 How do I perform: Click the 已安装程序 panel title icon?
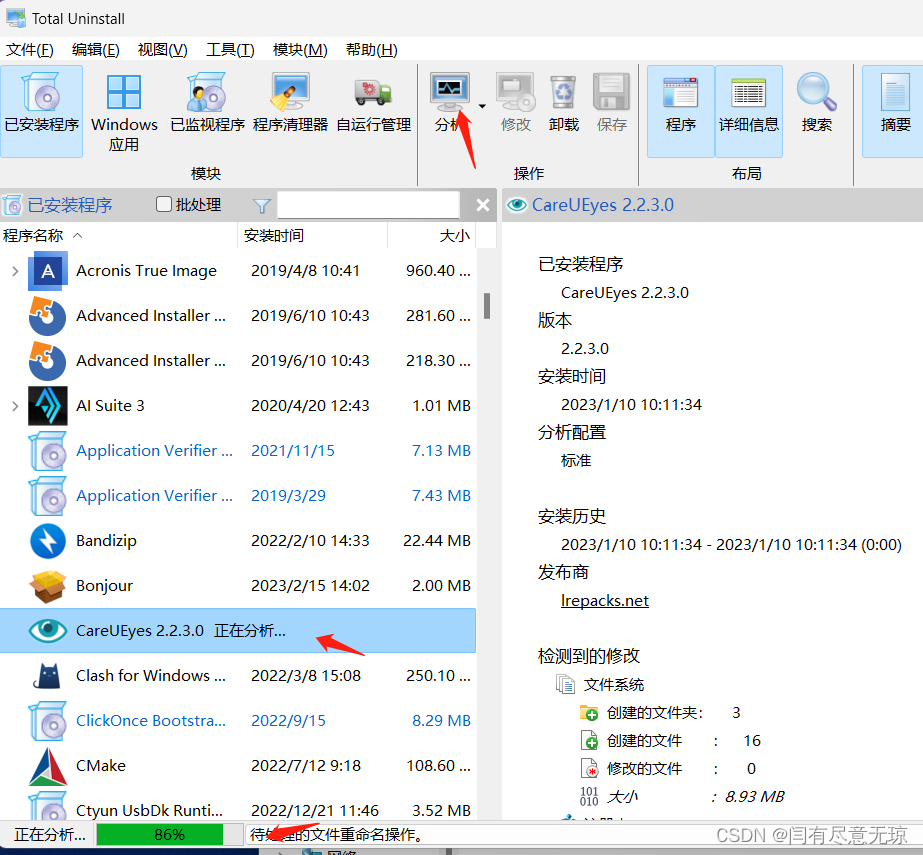tap(12, 205)
